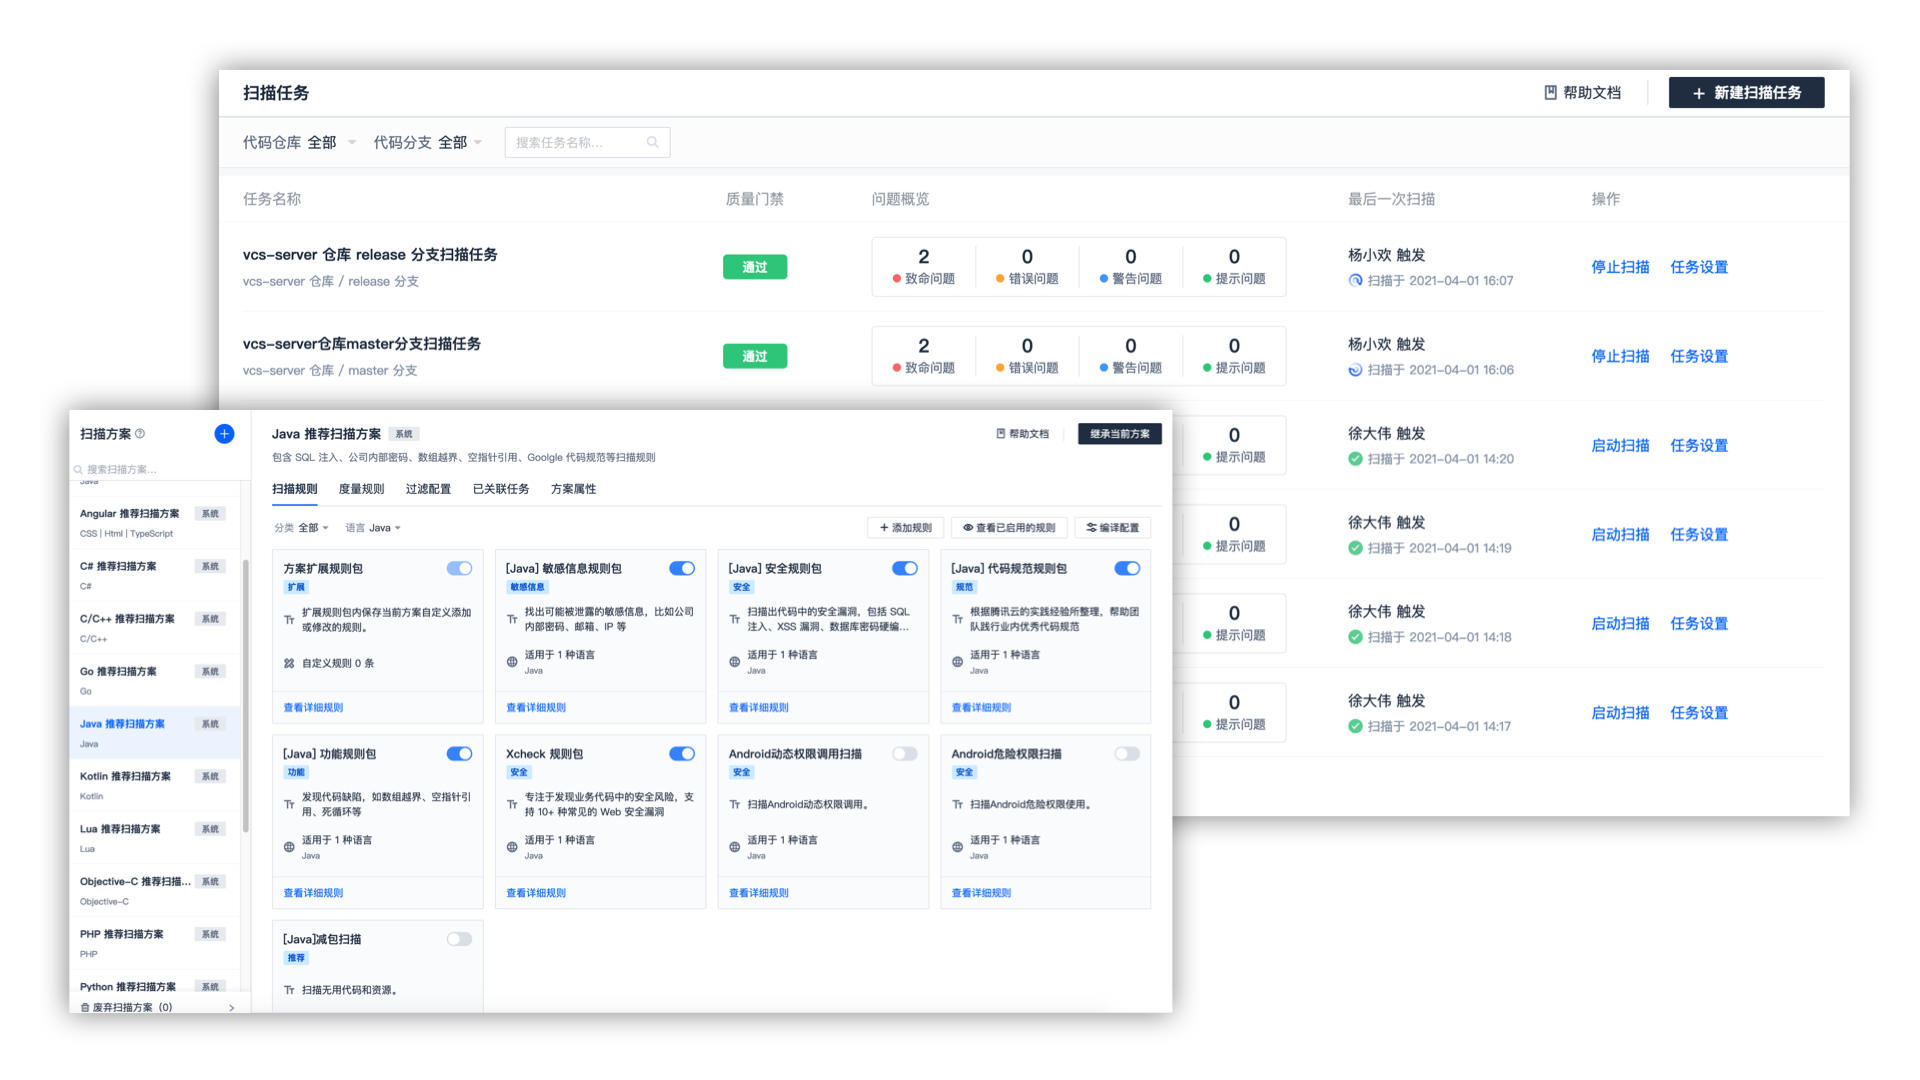The width and height of the screenshot is (1920, 1080).
Task: Select Kotlin 推荐扫描方案 in the sidebar
Action: (125, 777)
